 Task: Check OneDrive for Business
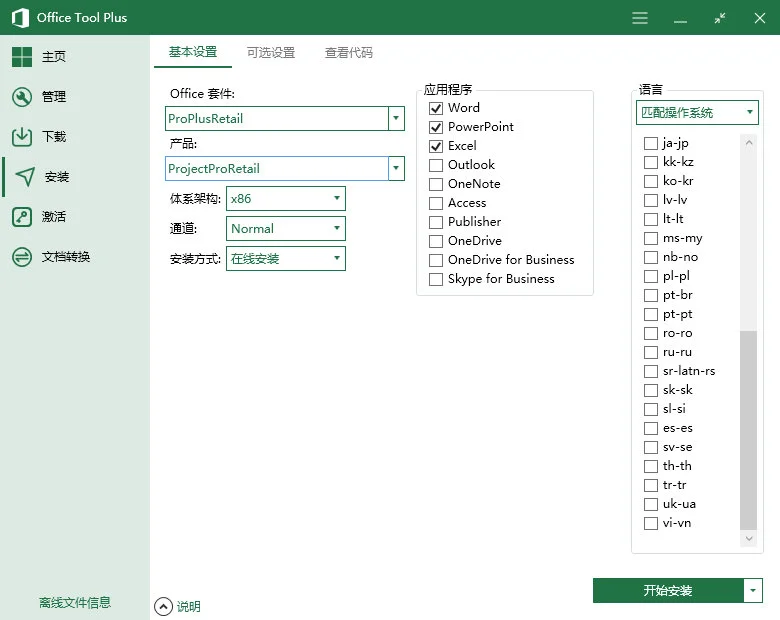[x=436, y=260]
